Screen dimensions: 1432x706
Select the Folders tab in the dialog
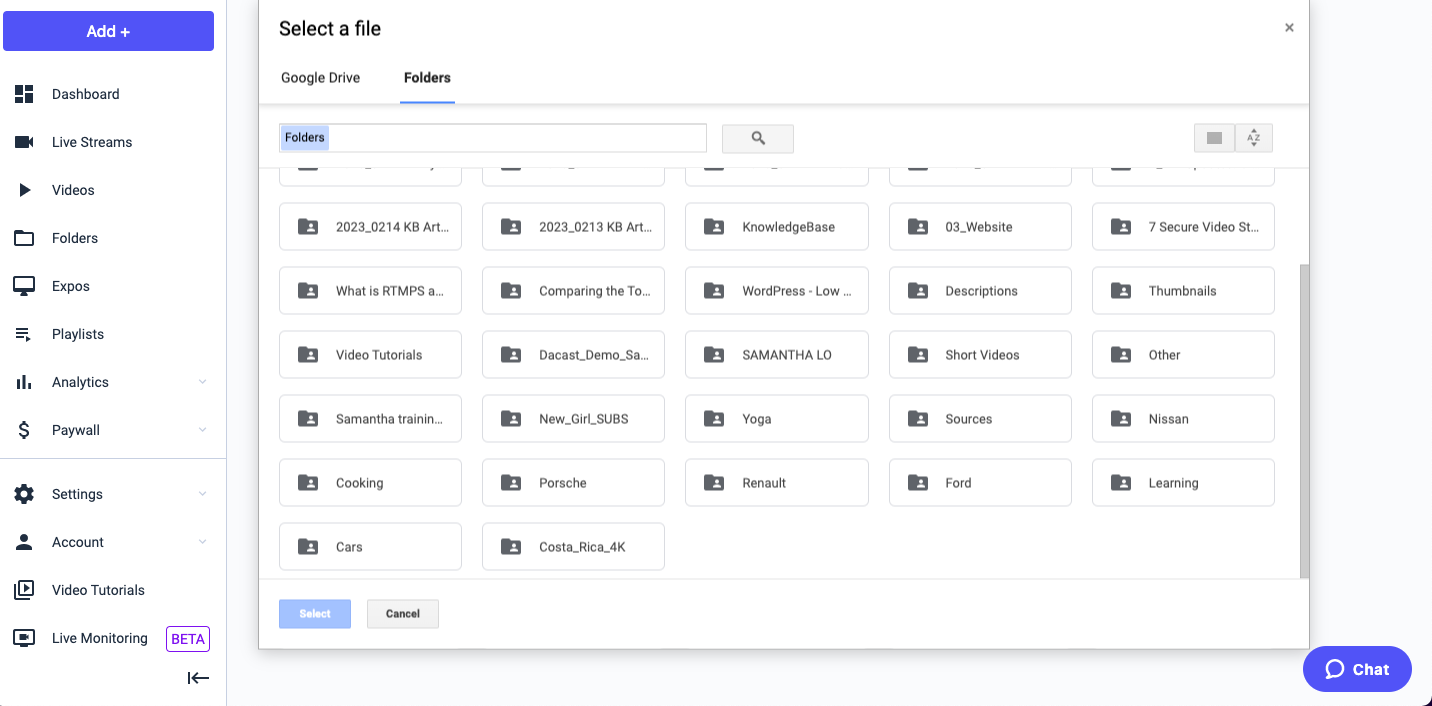point(427,78)
